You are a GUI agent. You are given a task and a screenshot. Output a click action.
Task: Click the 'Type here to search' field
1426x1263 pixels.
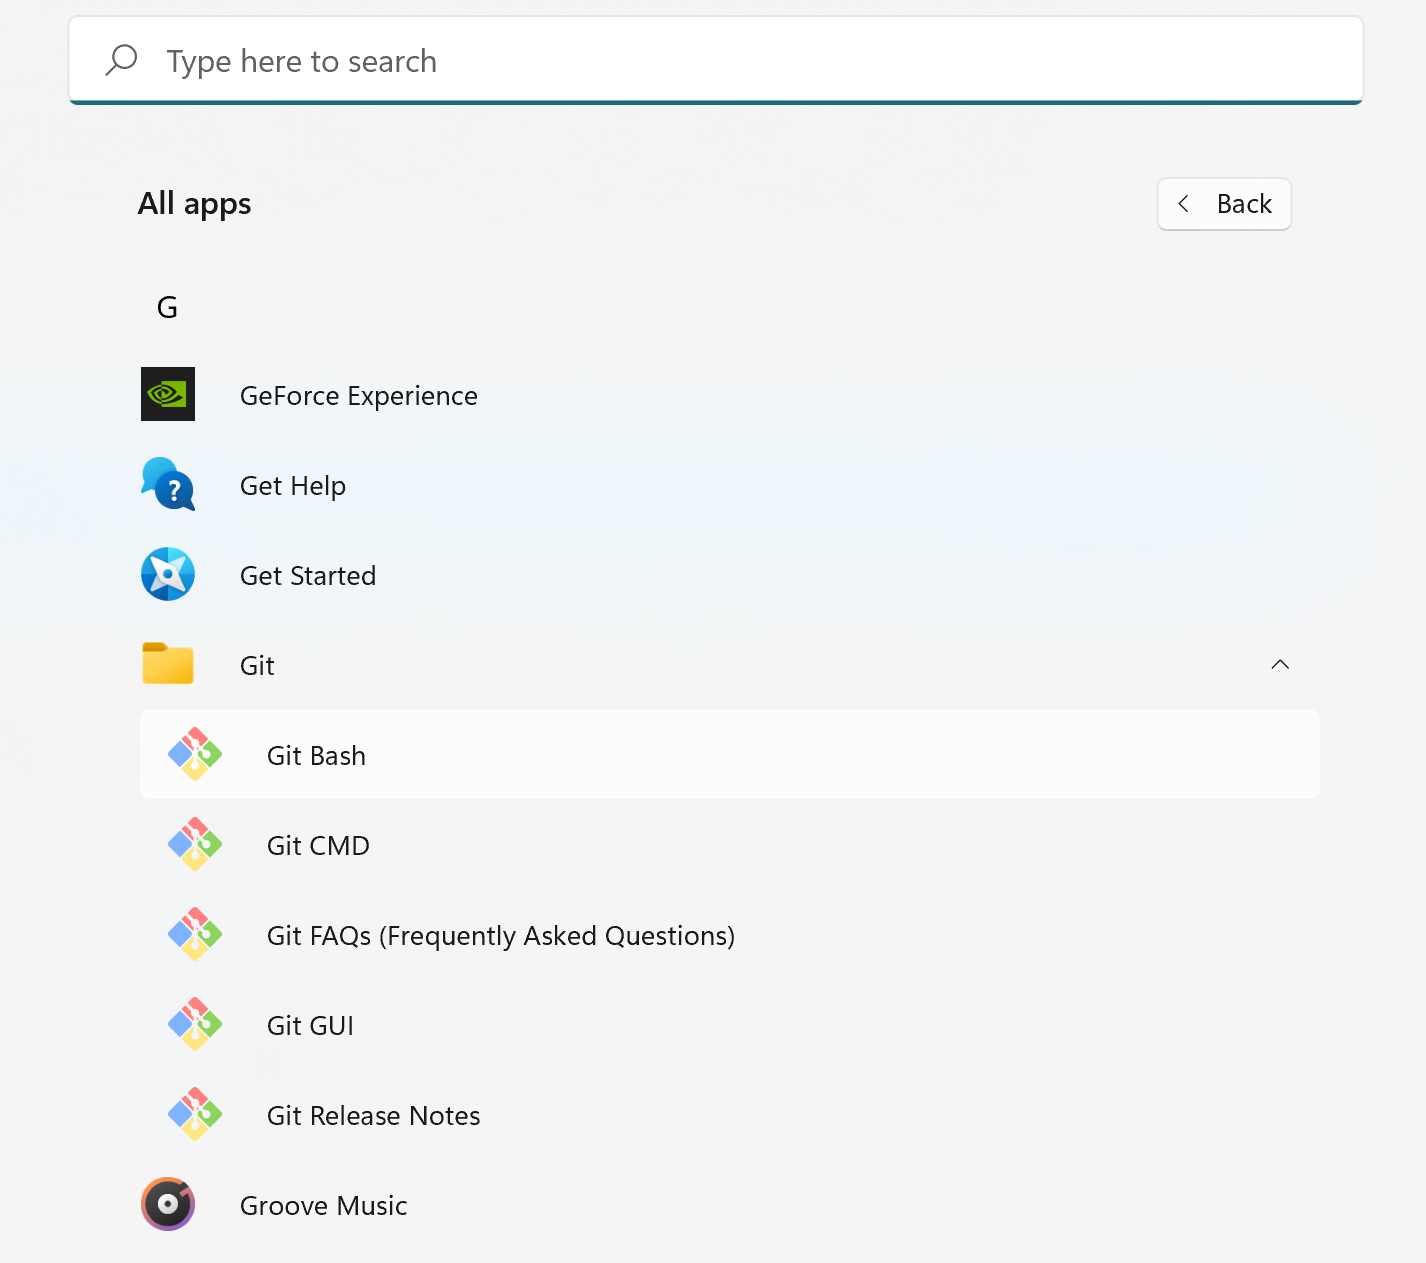(x=716, y=60)
